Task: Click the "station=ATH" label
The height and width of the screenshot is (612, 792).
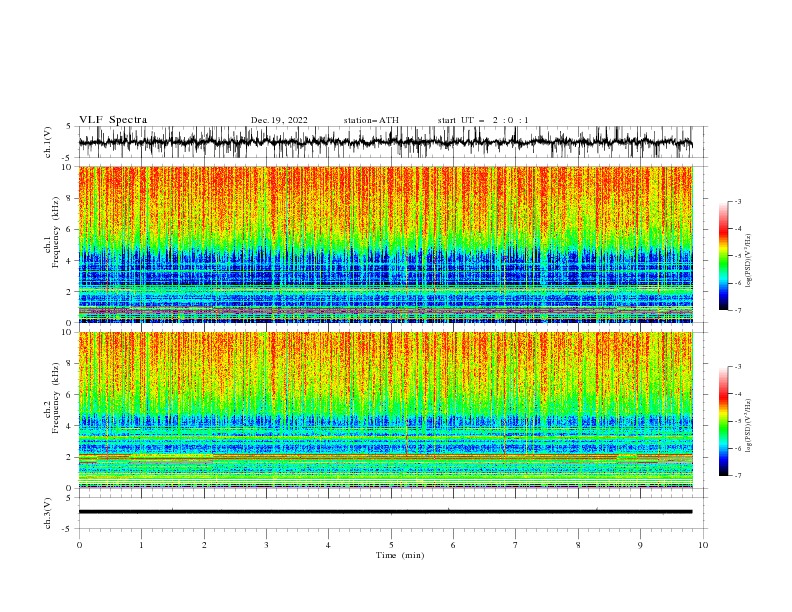Action: pos(371,120)
